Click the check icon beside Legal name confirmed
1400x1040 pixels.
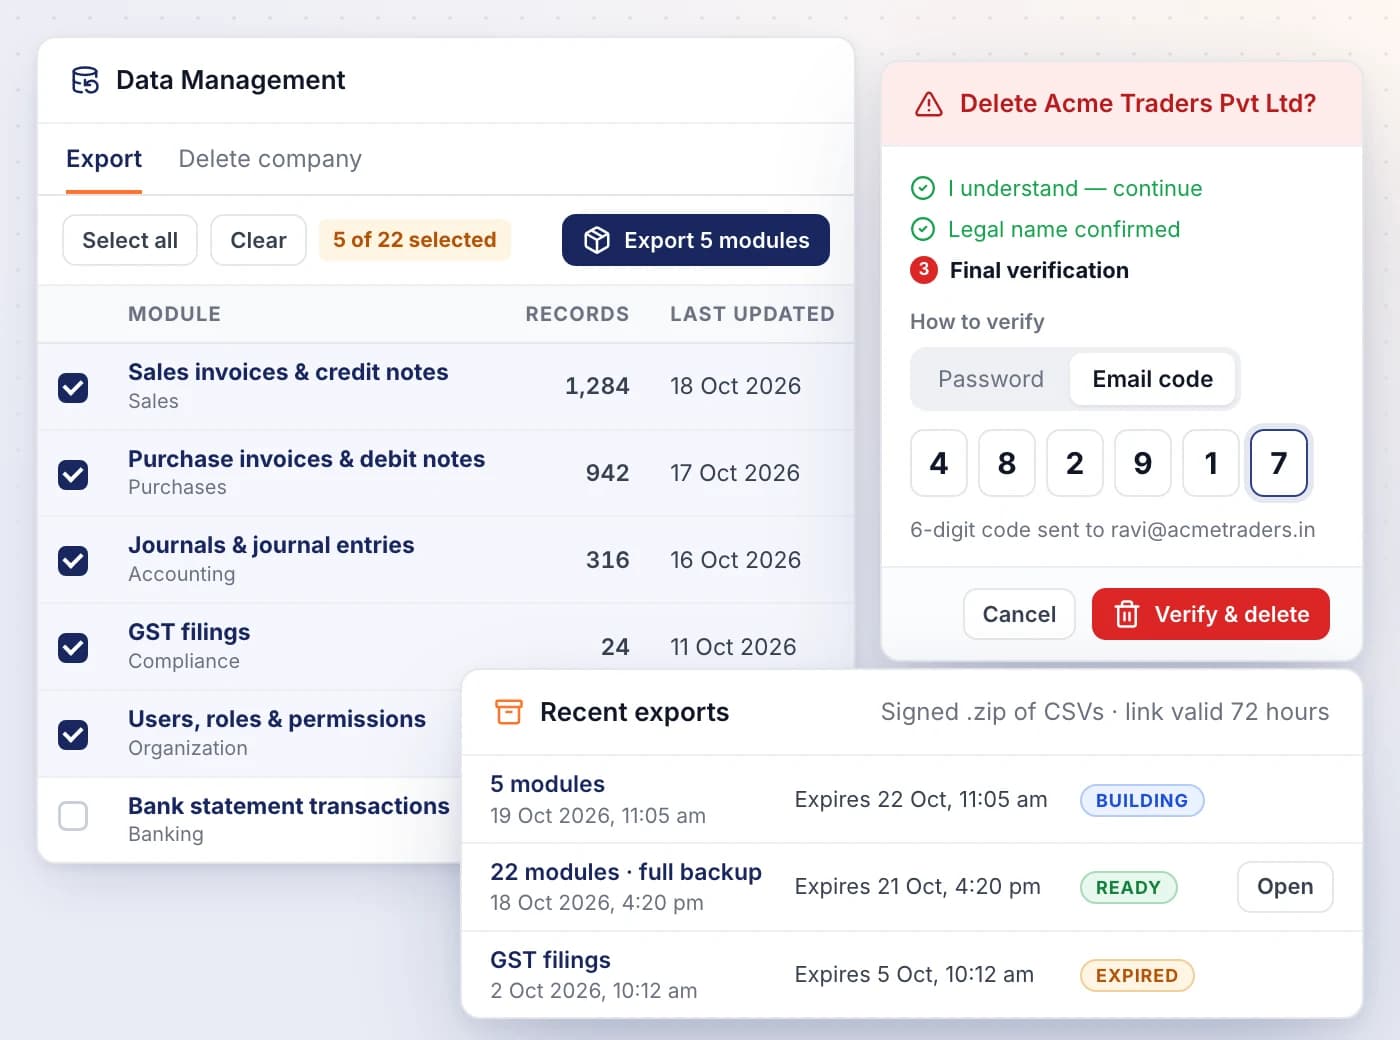[x=923, y=229]
